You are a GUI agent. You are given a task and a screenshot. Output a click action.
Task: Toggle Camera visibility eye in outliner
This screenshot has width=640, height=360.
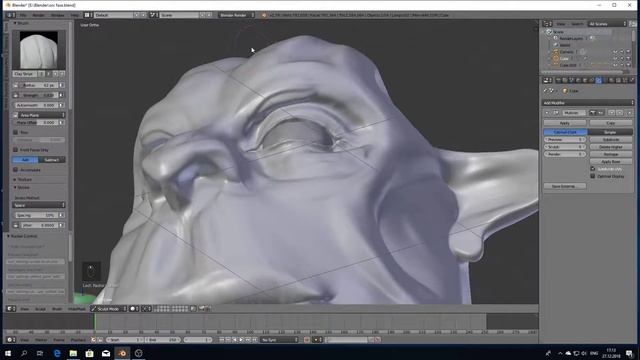click(615, 52)
